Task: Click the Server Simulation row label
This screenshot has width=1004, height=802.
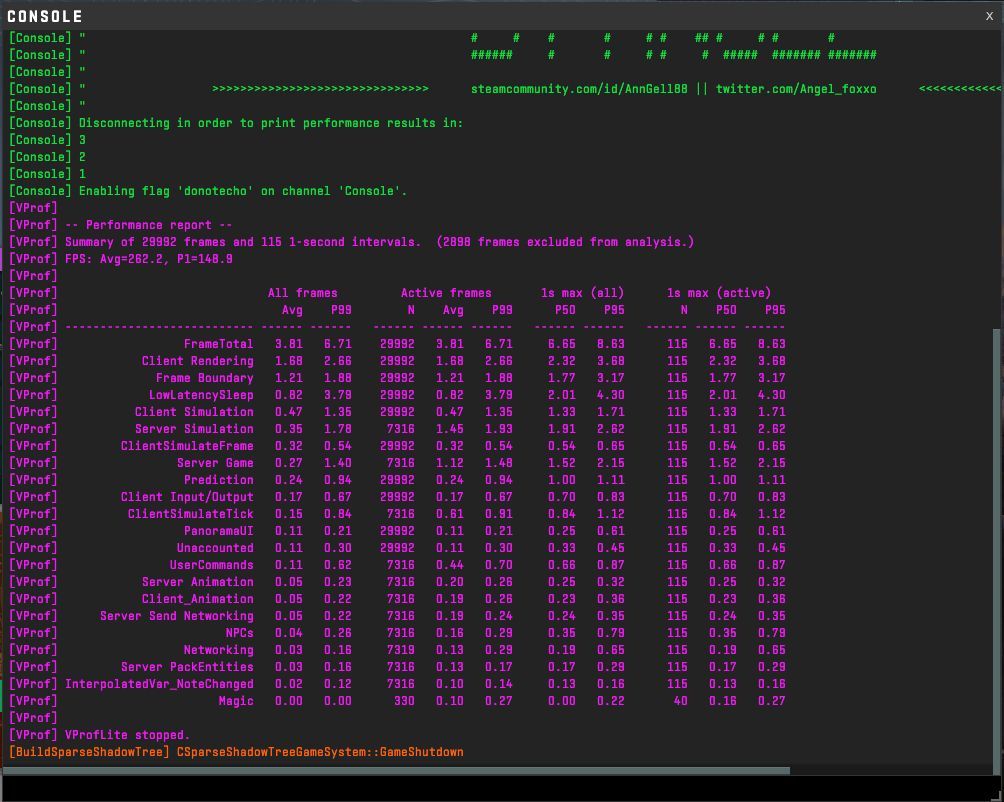Action: pyautogui.click(x=194, y=429)
